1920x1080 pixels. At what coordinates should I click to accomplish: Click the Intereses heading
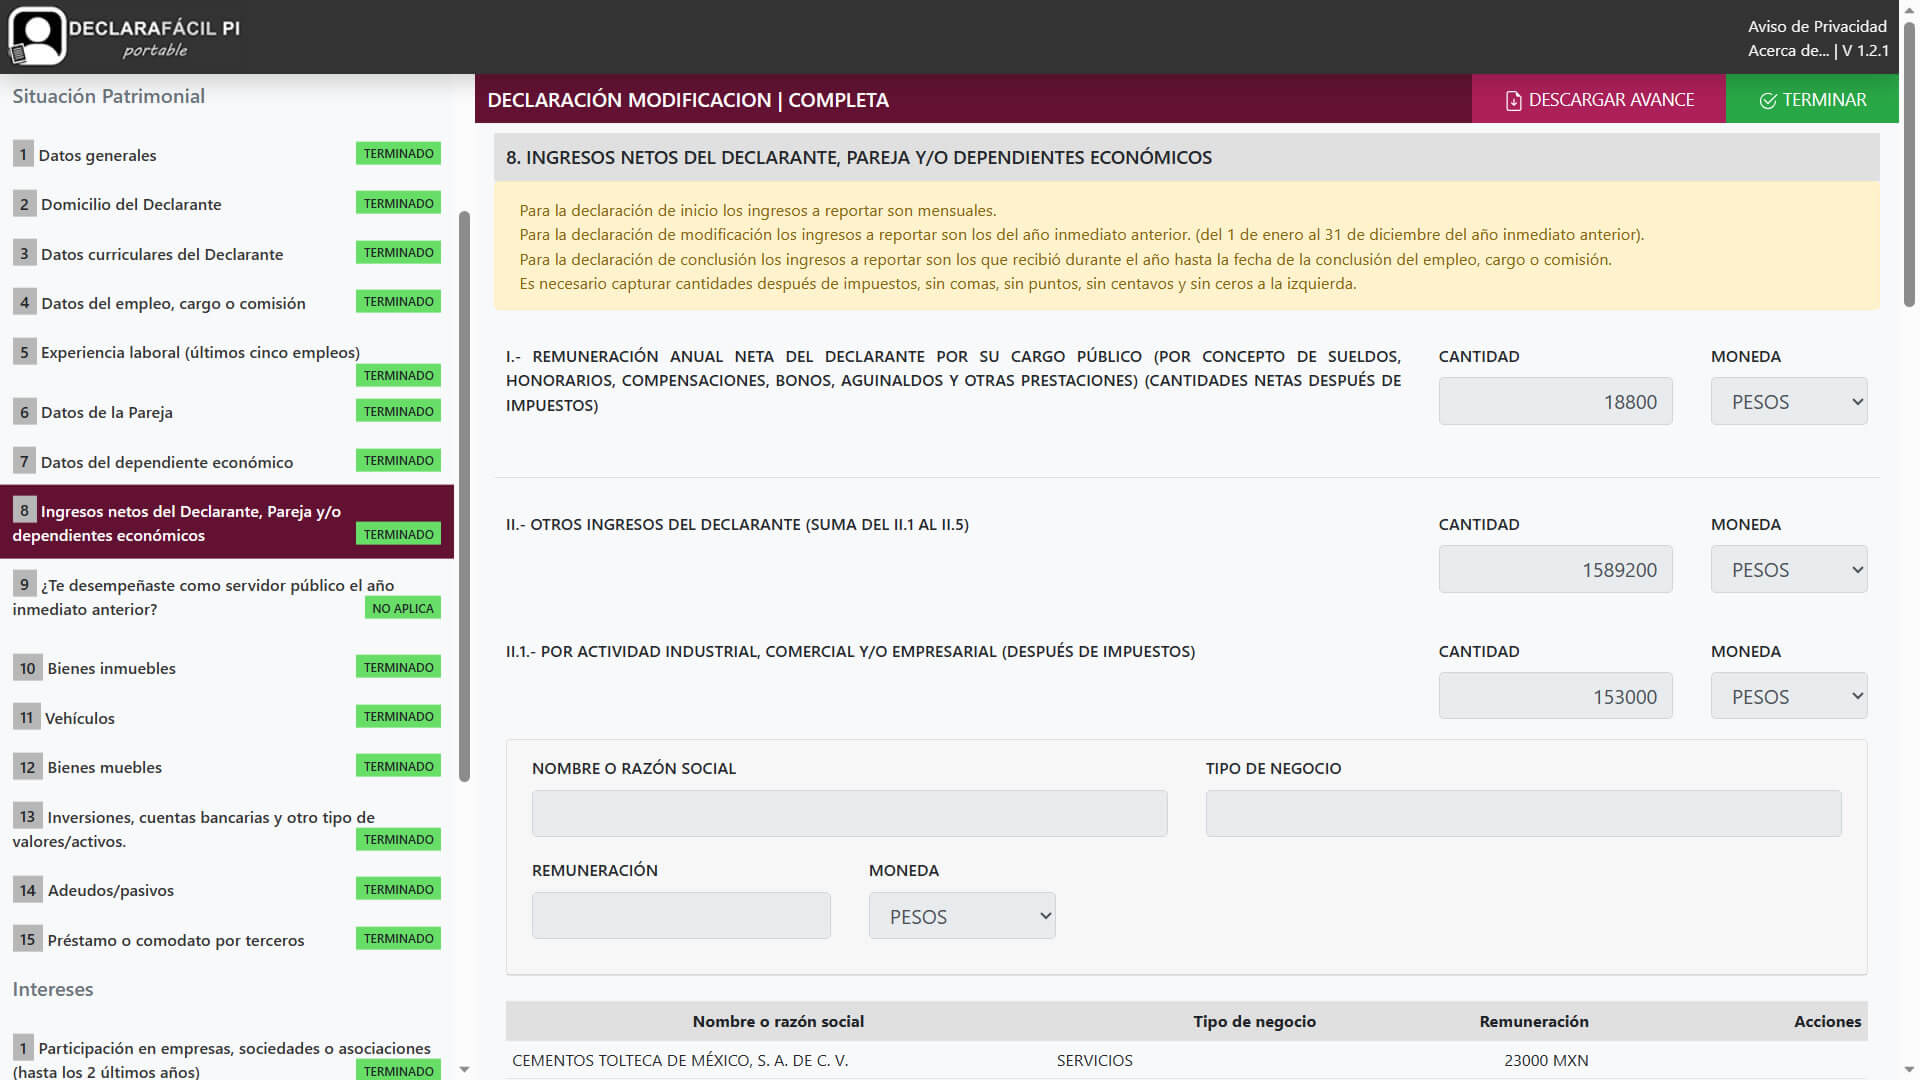pyautogui.click(x=52, y=989)
